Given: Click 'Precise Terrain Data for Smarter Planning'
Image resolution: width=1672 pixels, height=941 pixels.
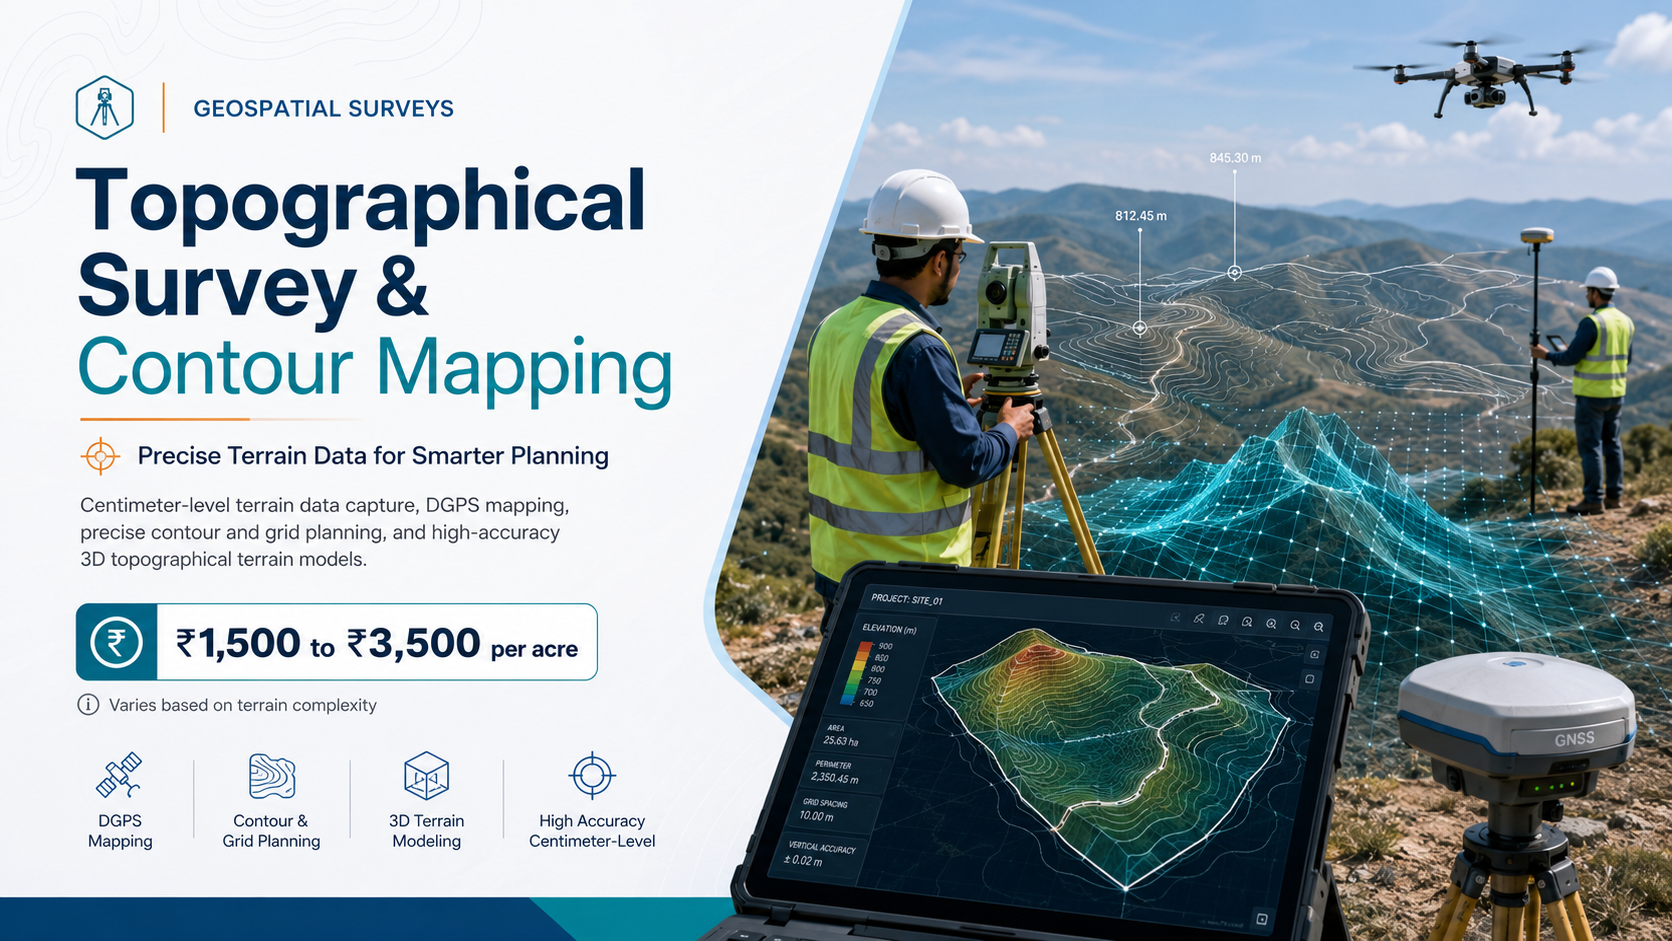Looking at the screenshot, I should pyautogui.click(x=373, y=456).
